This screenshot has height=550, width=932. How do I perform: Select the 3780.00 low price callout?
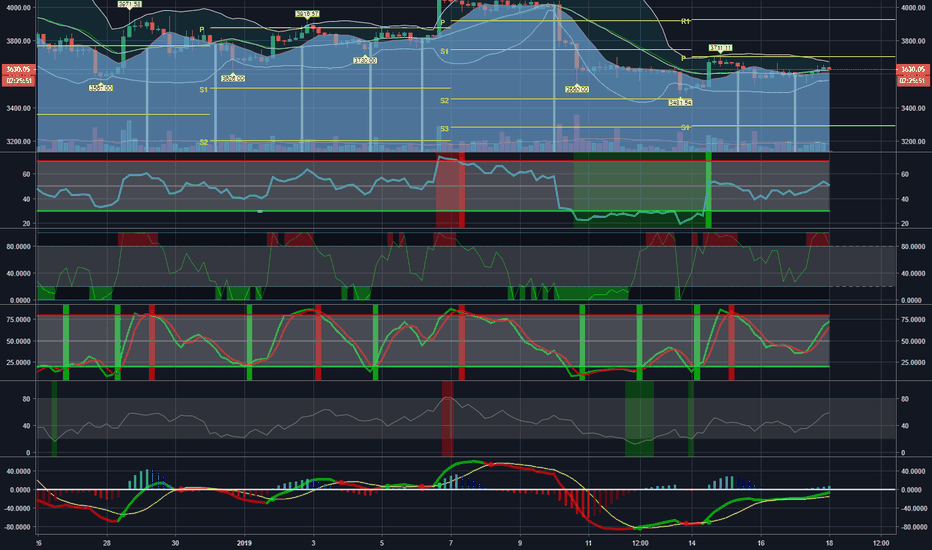coord(365,61)
